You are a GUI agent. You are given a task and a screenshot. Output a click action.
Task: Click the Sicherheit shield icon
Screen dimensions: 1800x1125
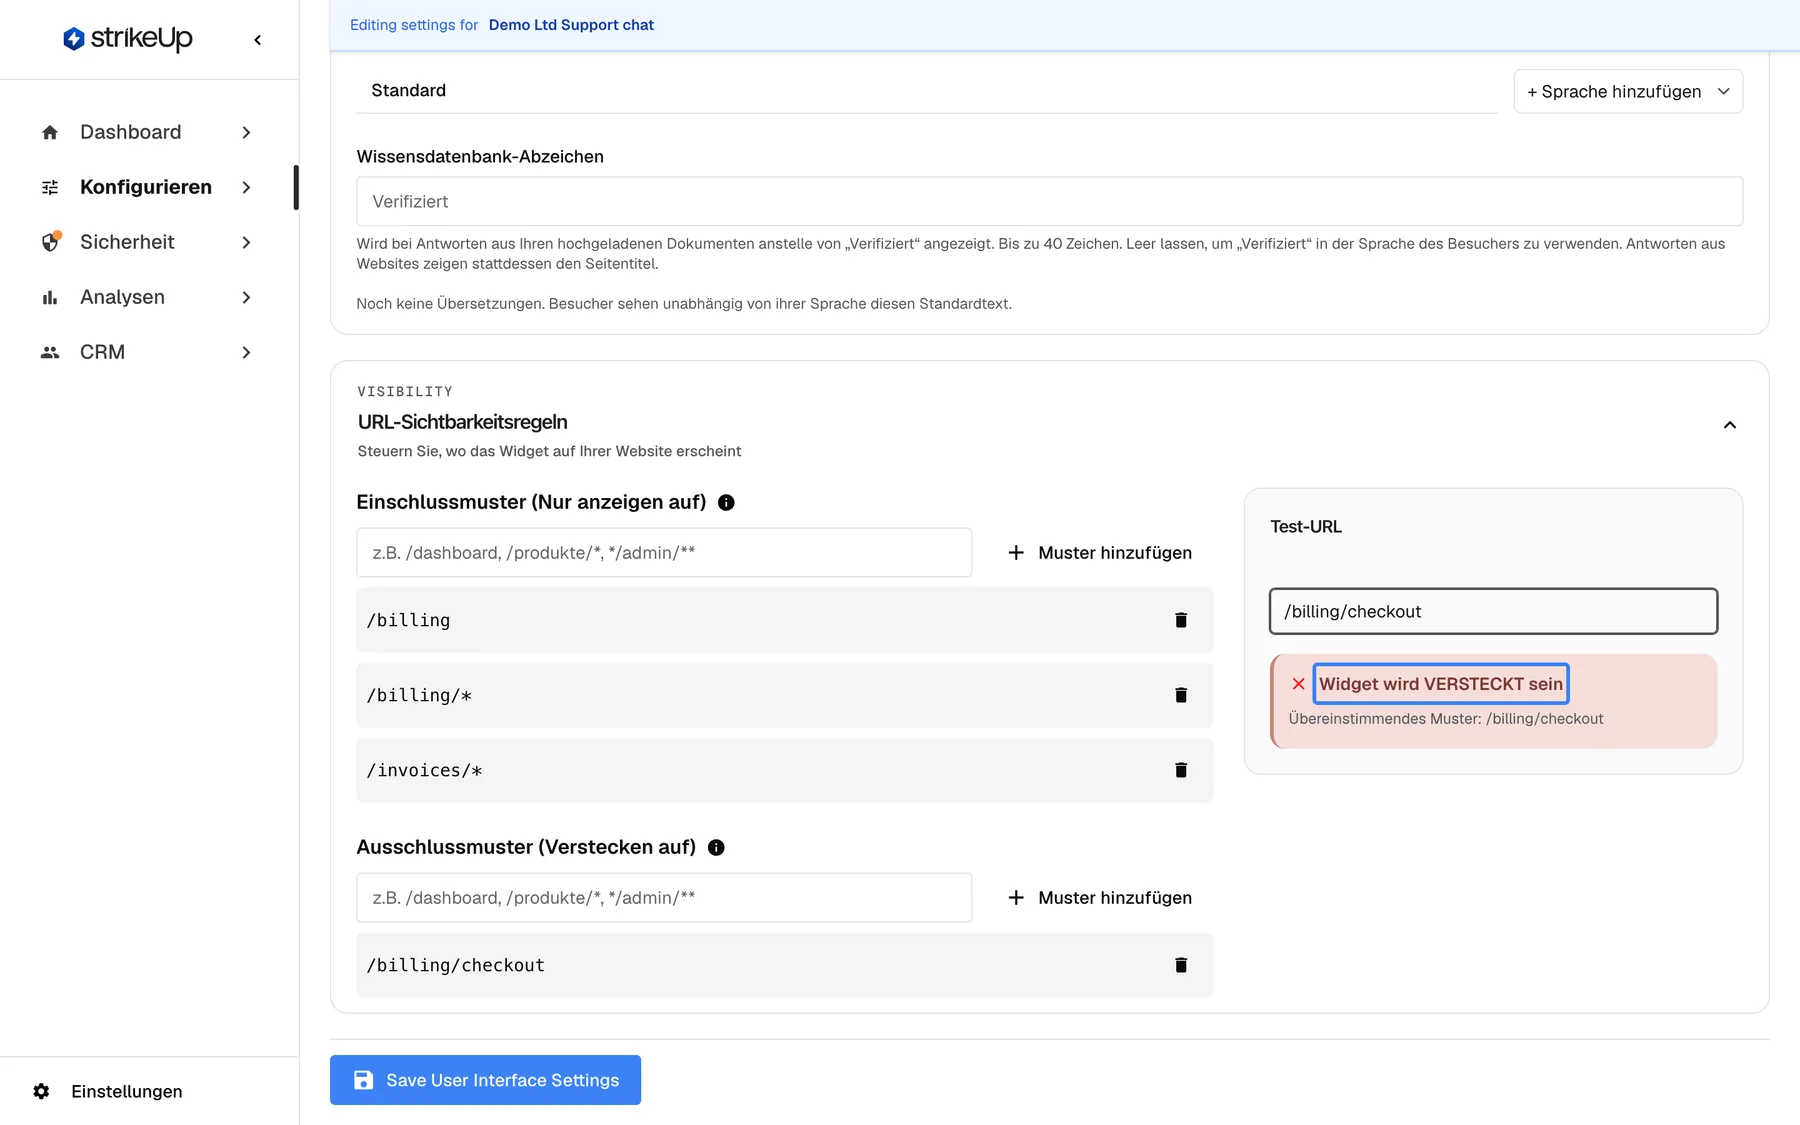tap(50, 243)
